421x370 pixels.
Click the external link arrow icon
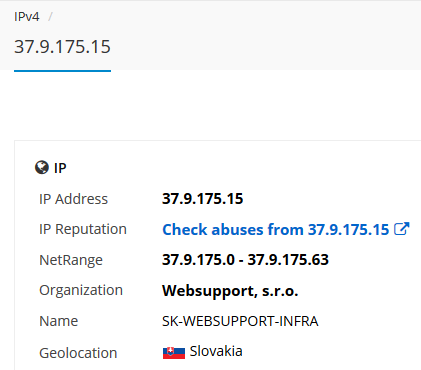(x=402, y=229)
